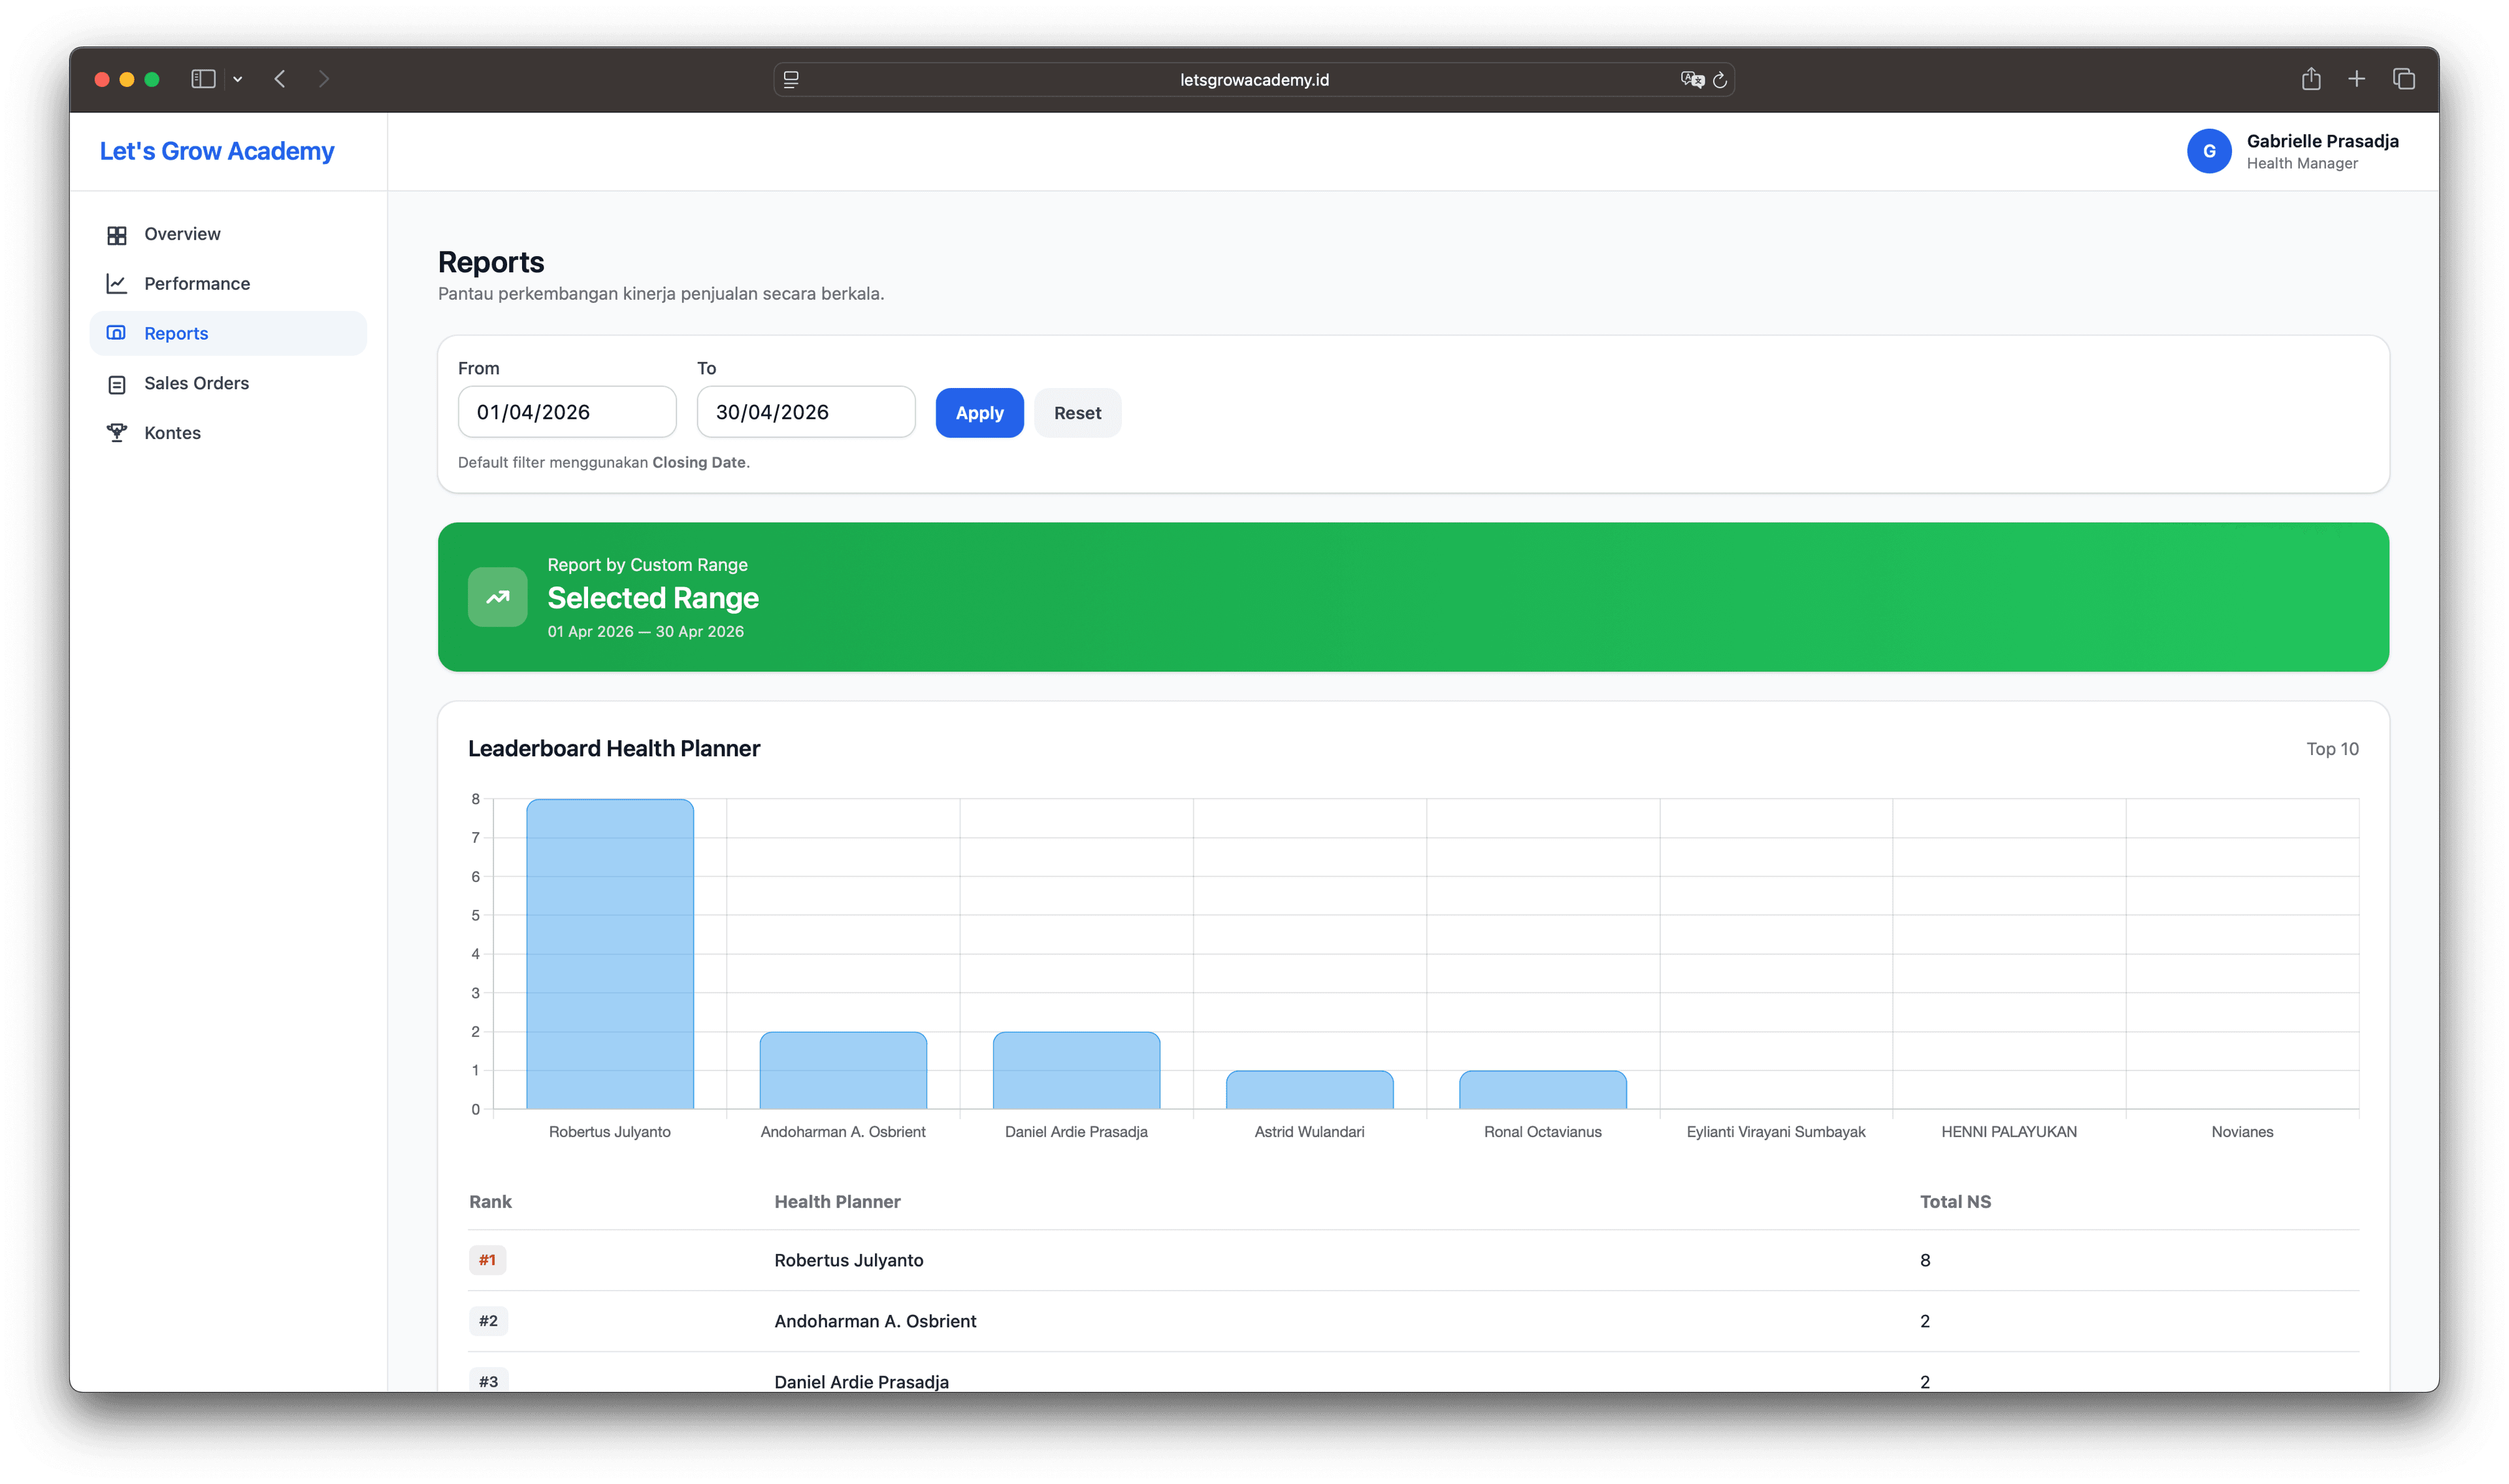Focus the From date field
The width and height of the screenshot is (2509, 1484).
pos(567,412)
